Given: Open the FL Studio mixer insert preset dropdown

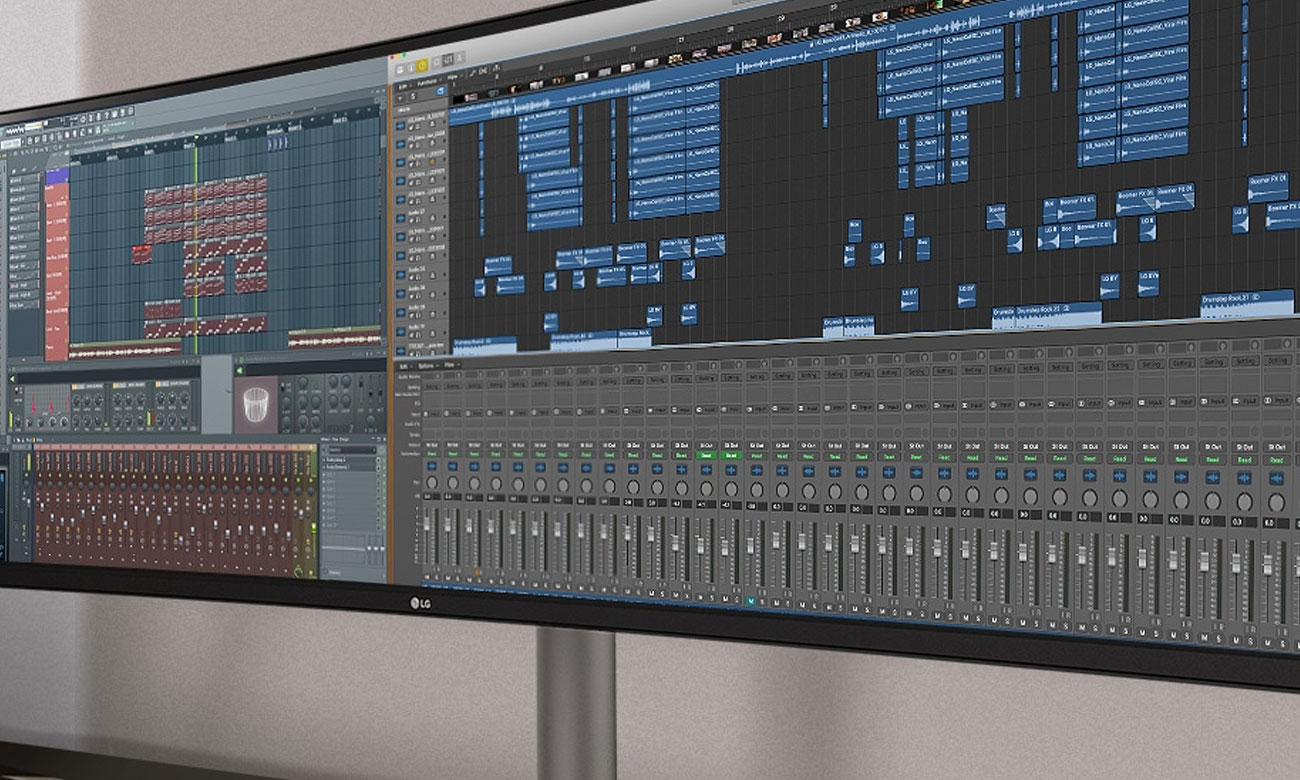Looking at the screenshot, I should (350, 451).
